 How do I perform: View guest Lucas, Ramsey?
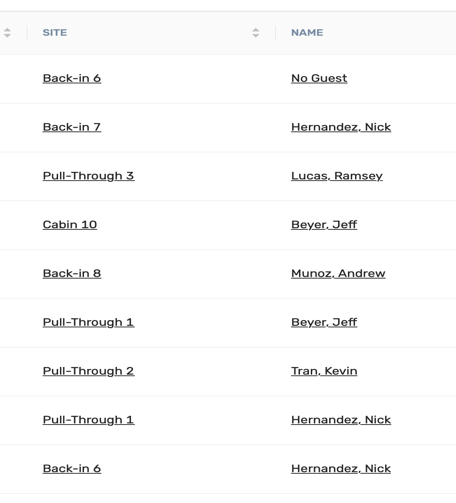tap(337, 176)
